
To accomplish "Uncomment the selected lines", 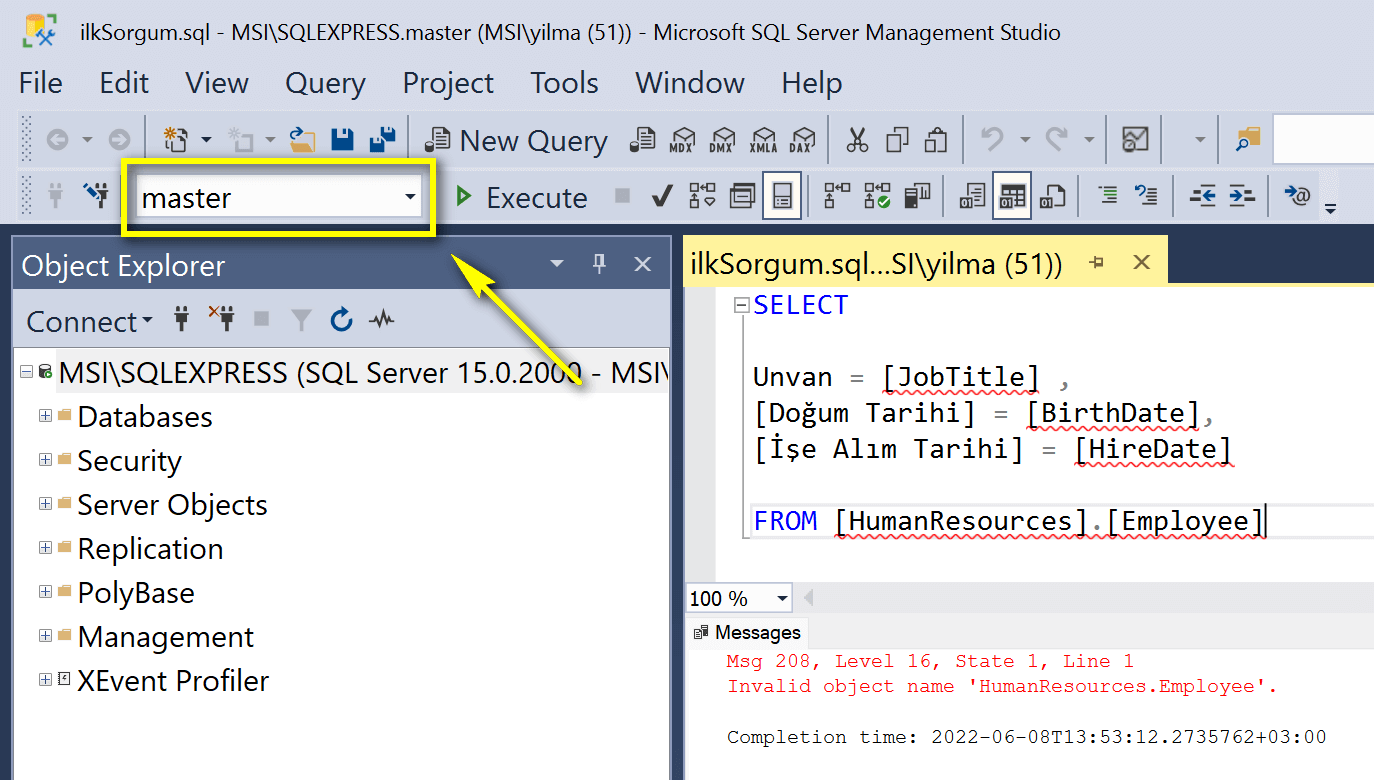I will (1146, 196).
